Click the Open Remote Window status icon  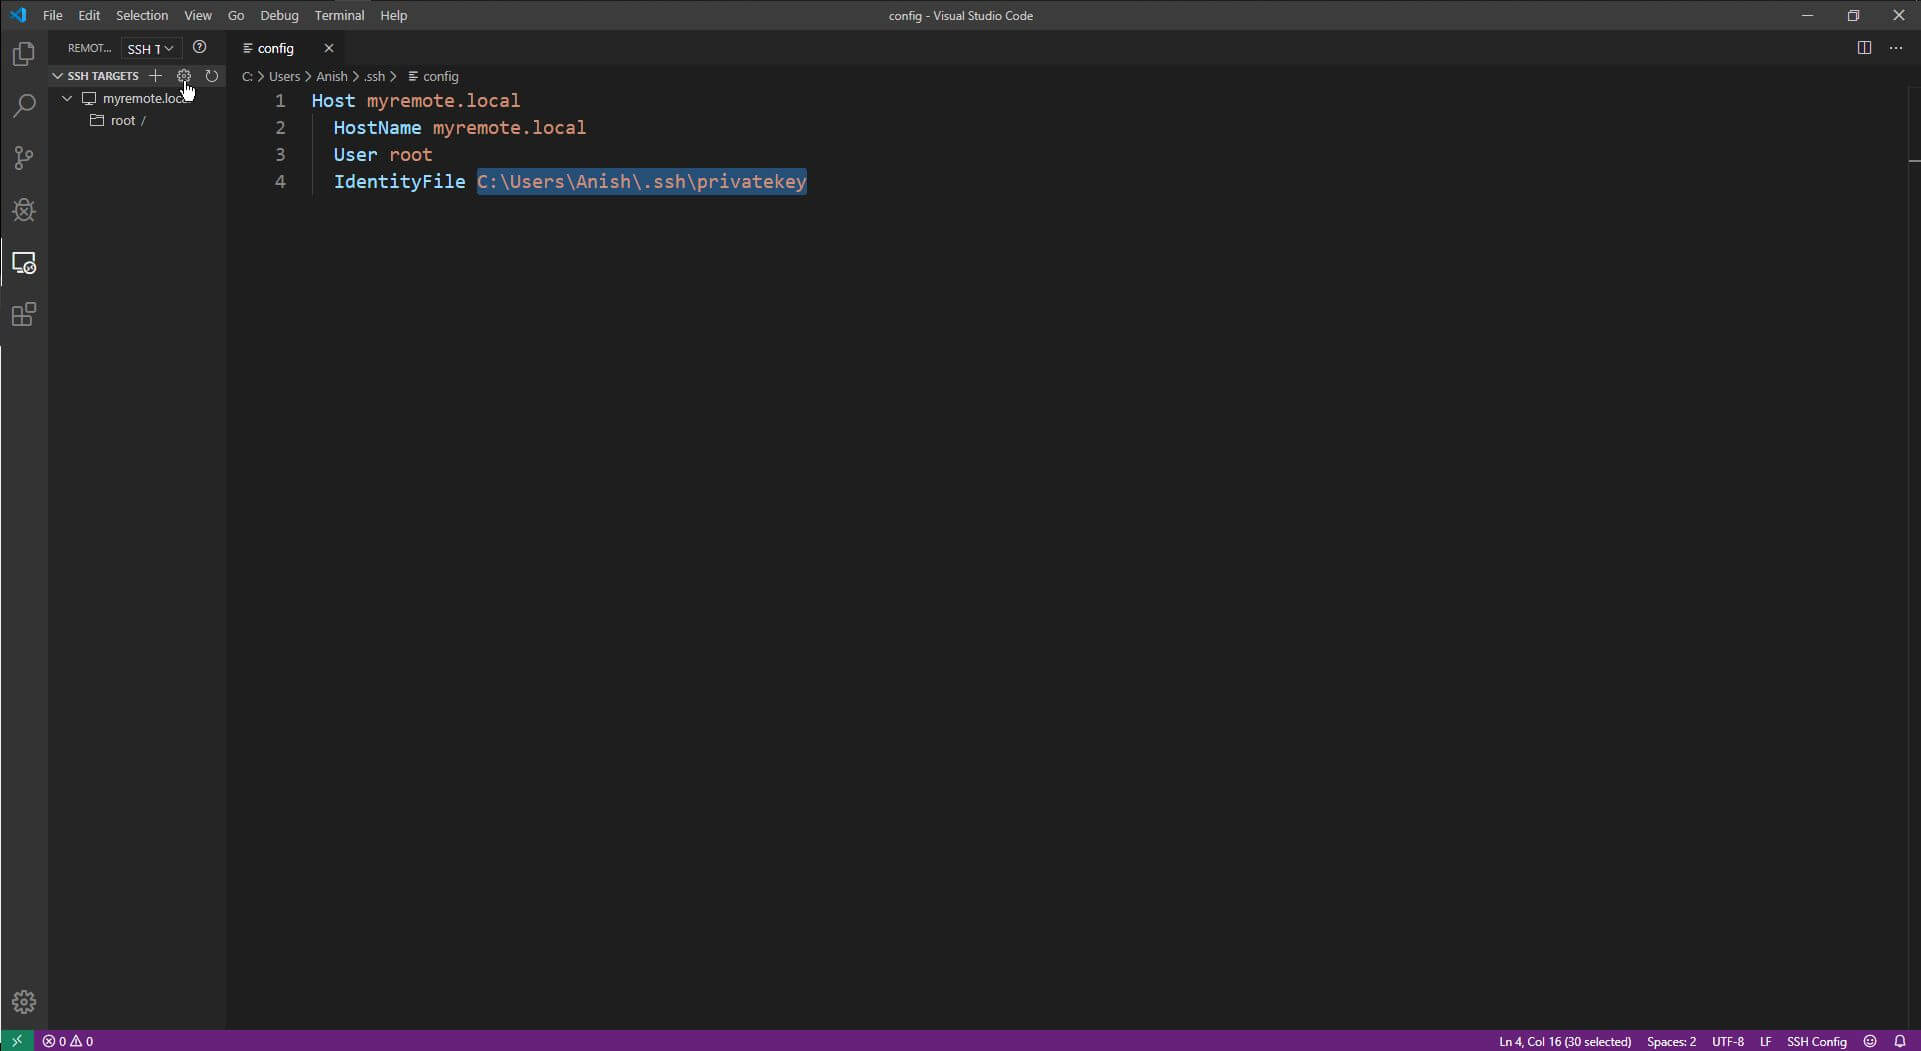pyautogui.click(x=15, y=1040)
